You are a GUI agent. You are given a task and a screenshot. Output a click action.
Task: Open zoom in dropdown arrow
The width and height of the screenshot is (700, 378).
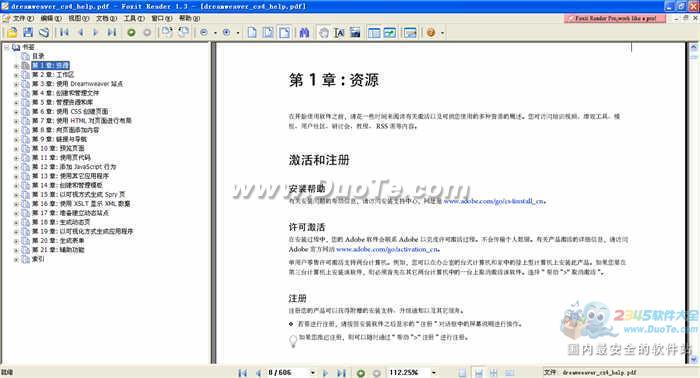point(238,33)
